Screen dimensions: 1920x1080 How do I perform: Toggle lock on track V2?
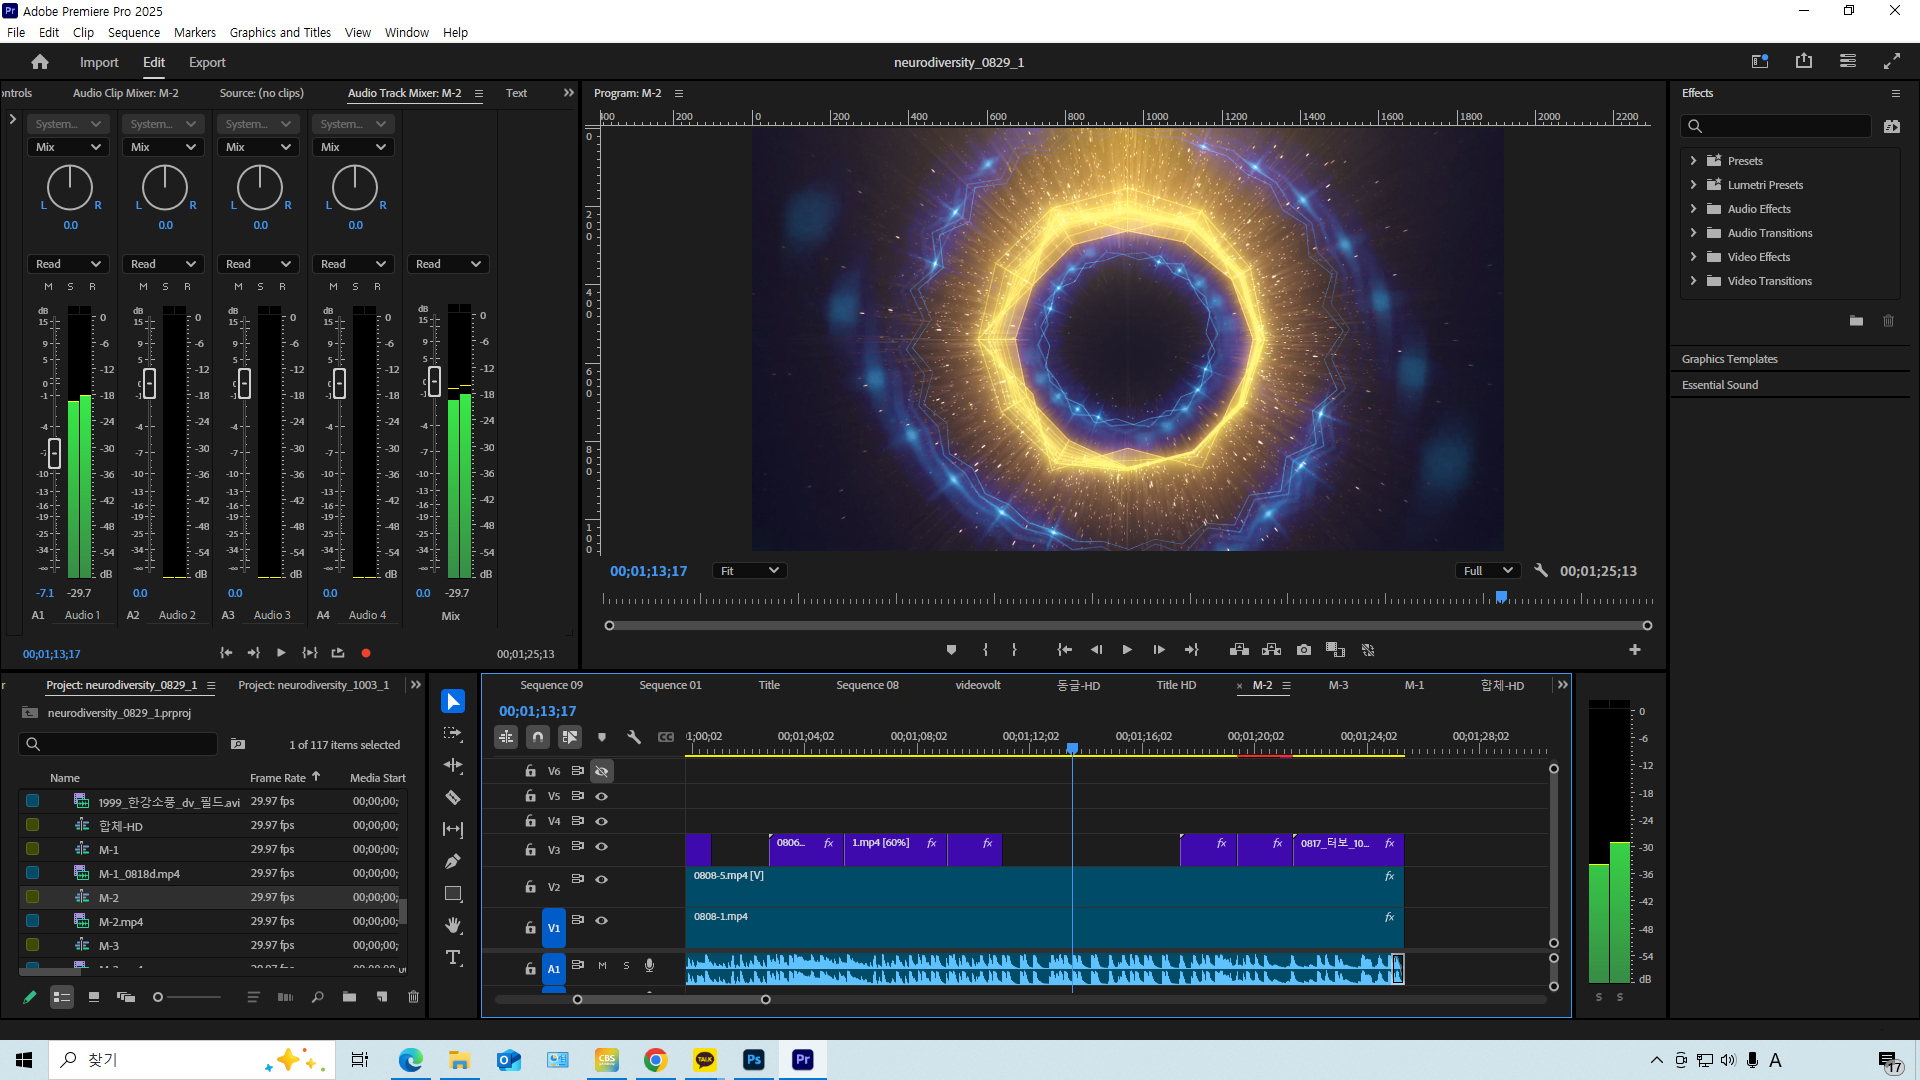530,887
